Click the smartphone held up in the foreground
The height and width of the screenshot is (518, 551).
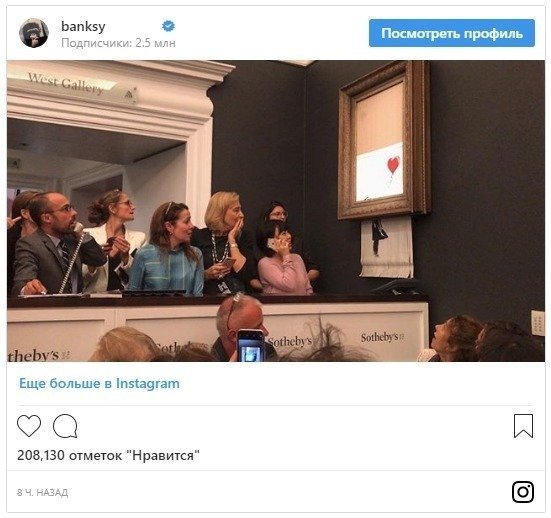point(251,345)
